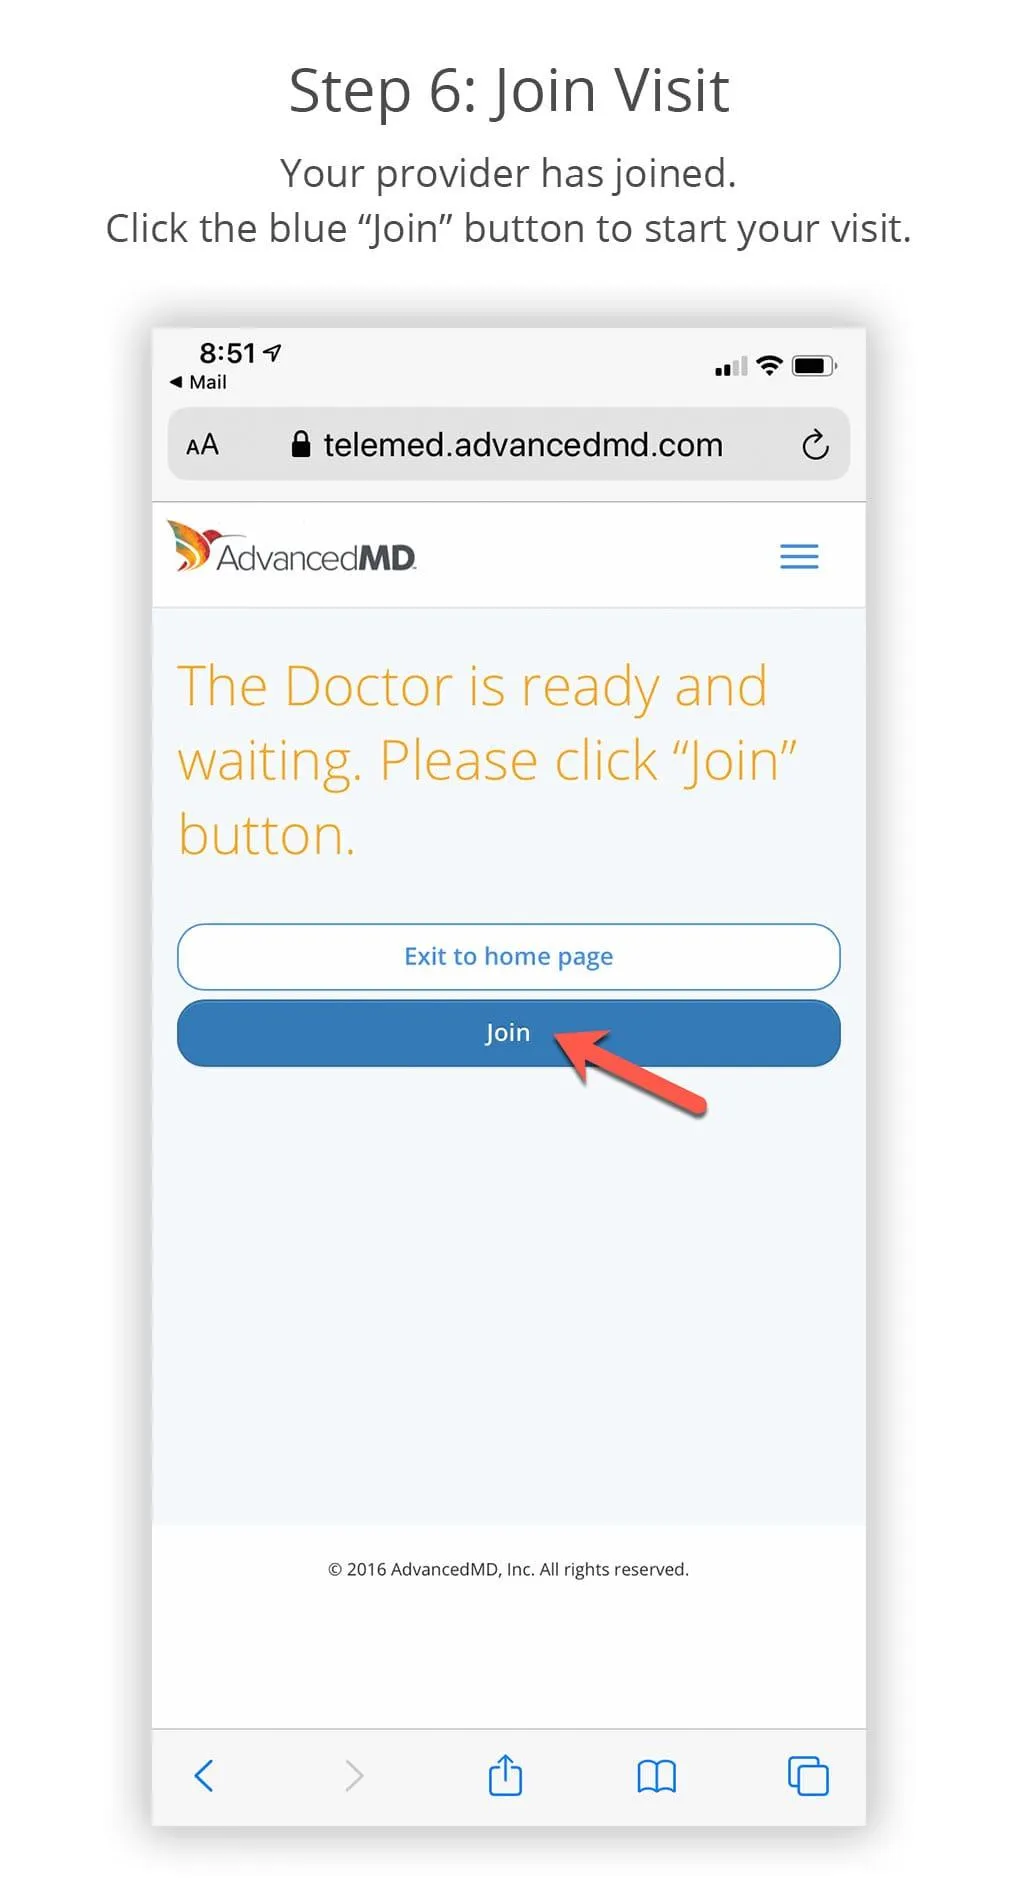This screenshot has width=1013, height=1893.
Task: Tap the padlock icon in address bar
Action: [x=300, y=444]
